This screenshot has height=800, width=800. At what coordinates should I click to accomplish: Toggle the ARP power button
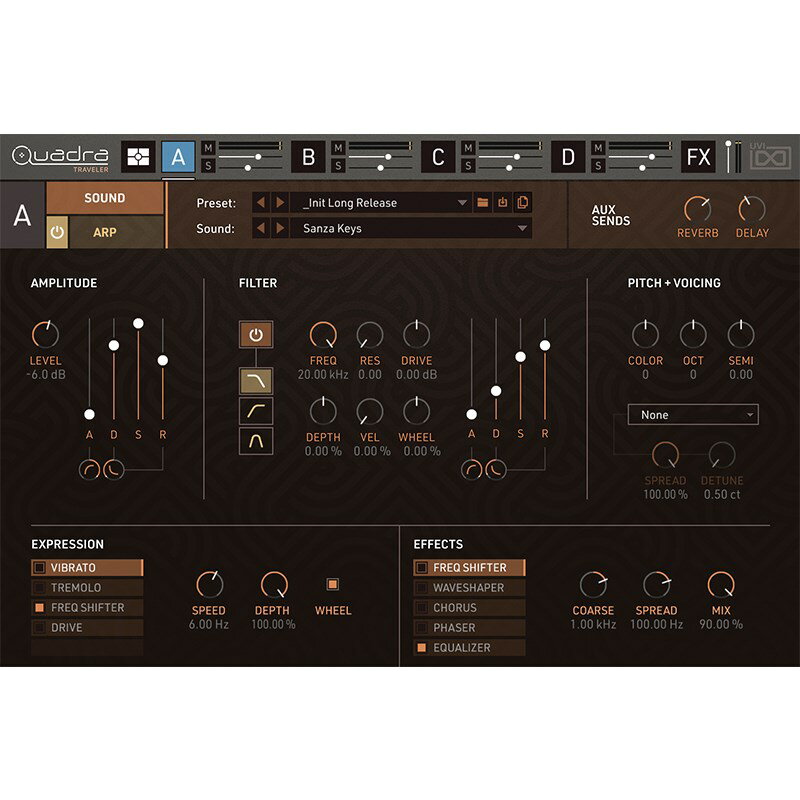pyautogui.click(x=57, y=232)
